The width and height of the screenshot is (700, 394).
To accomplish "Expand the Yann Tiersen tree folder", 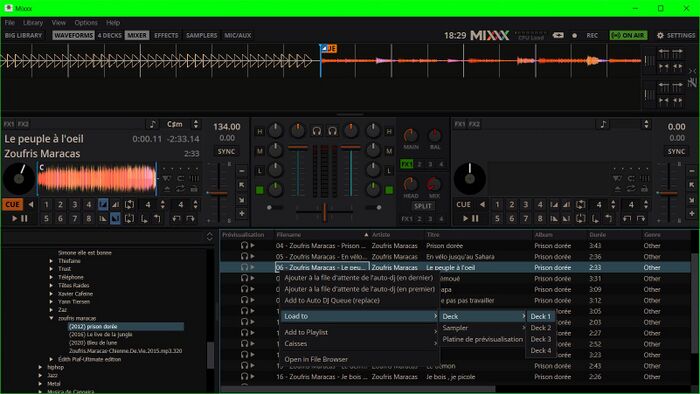I will pos(51,302).
